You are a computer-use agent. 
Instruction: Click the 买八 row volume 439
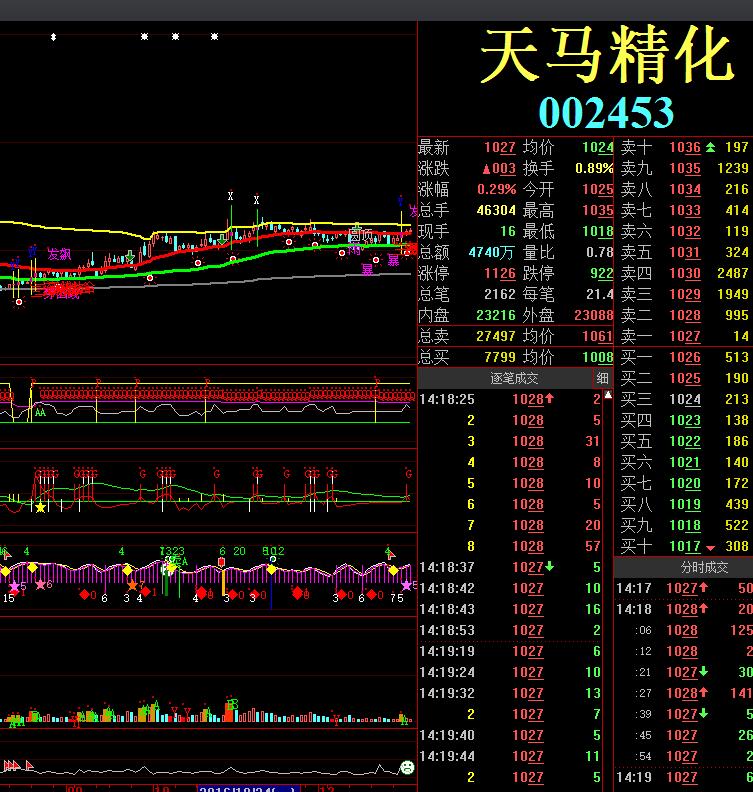[x=737, y=504]
